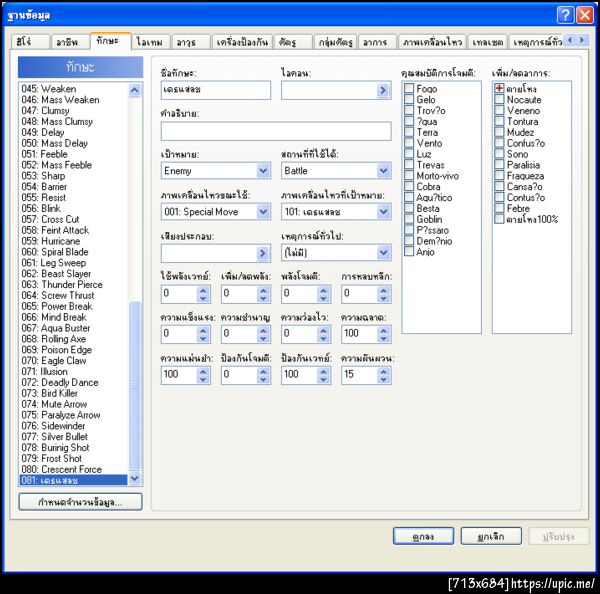
Task: Switch to the ฮีโร่ tab
Action: (30, 42)
